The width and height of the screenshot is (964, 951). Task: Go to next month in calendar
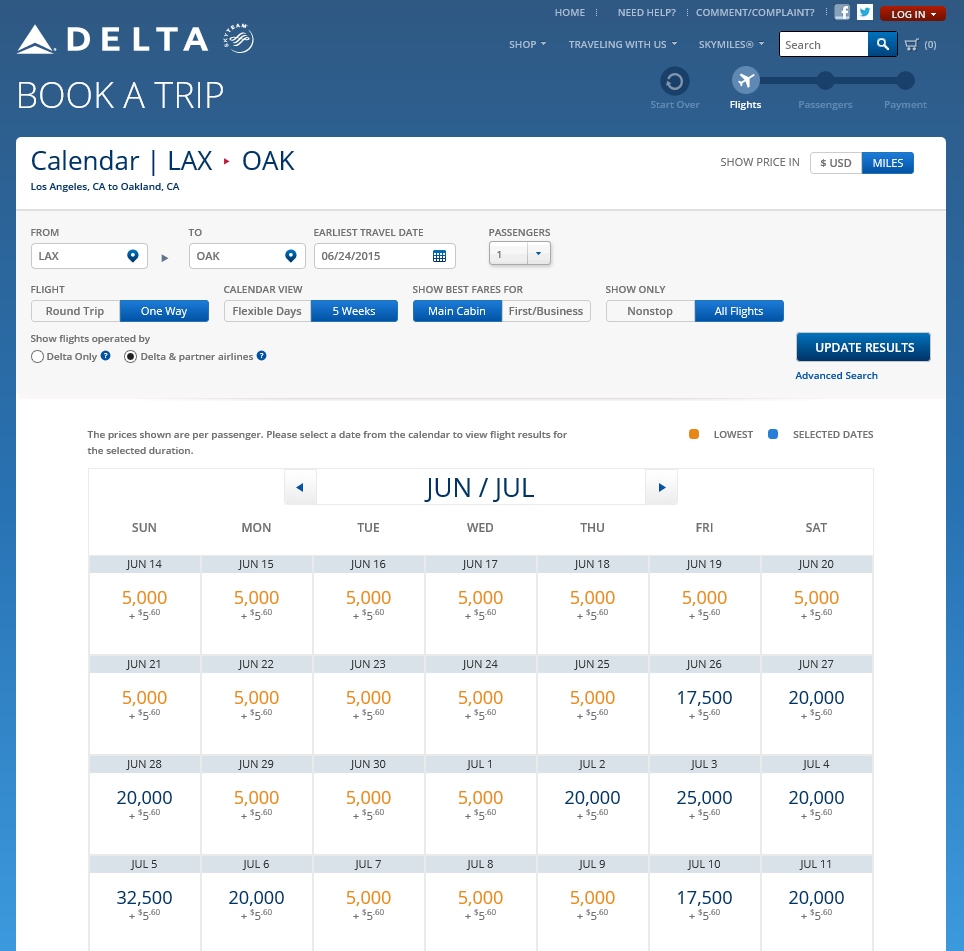(661, 488)
